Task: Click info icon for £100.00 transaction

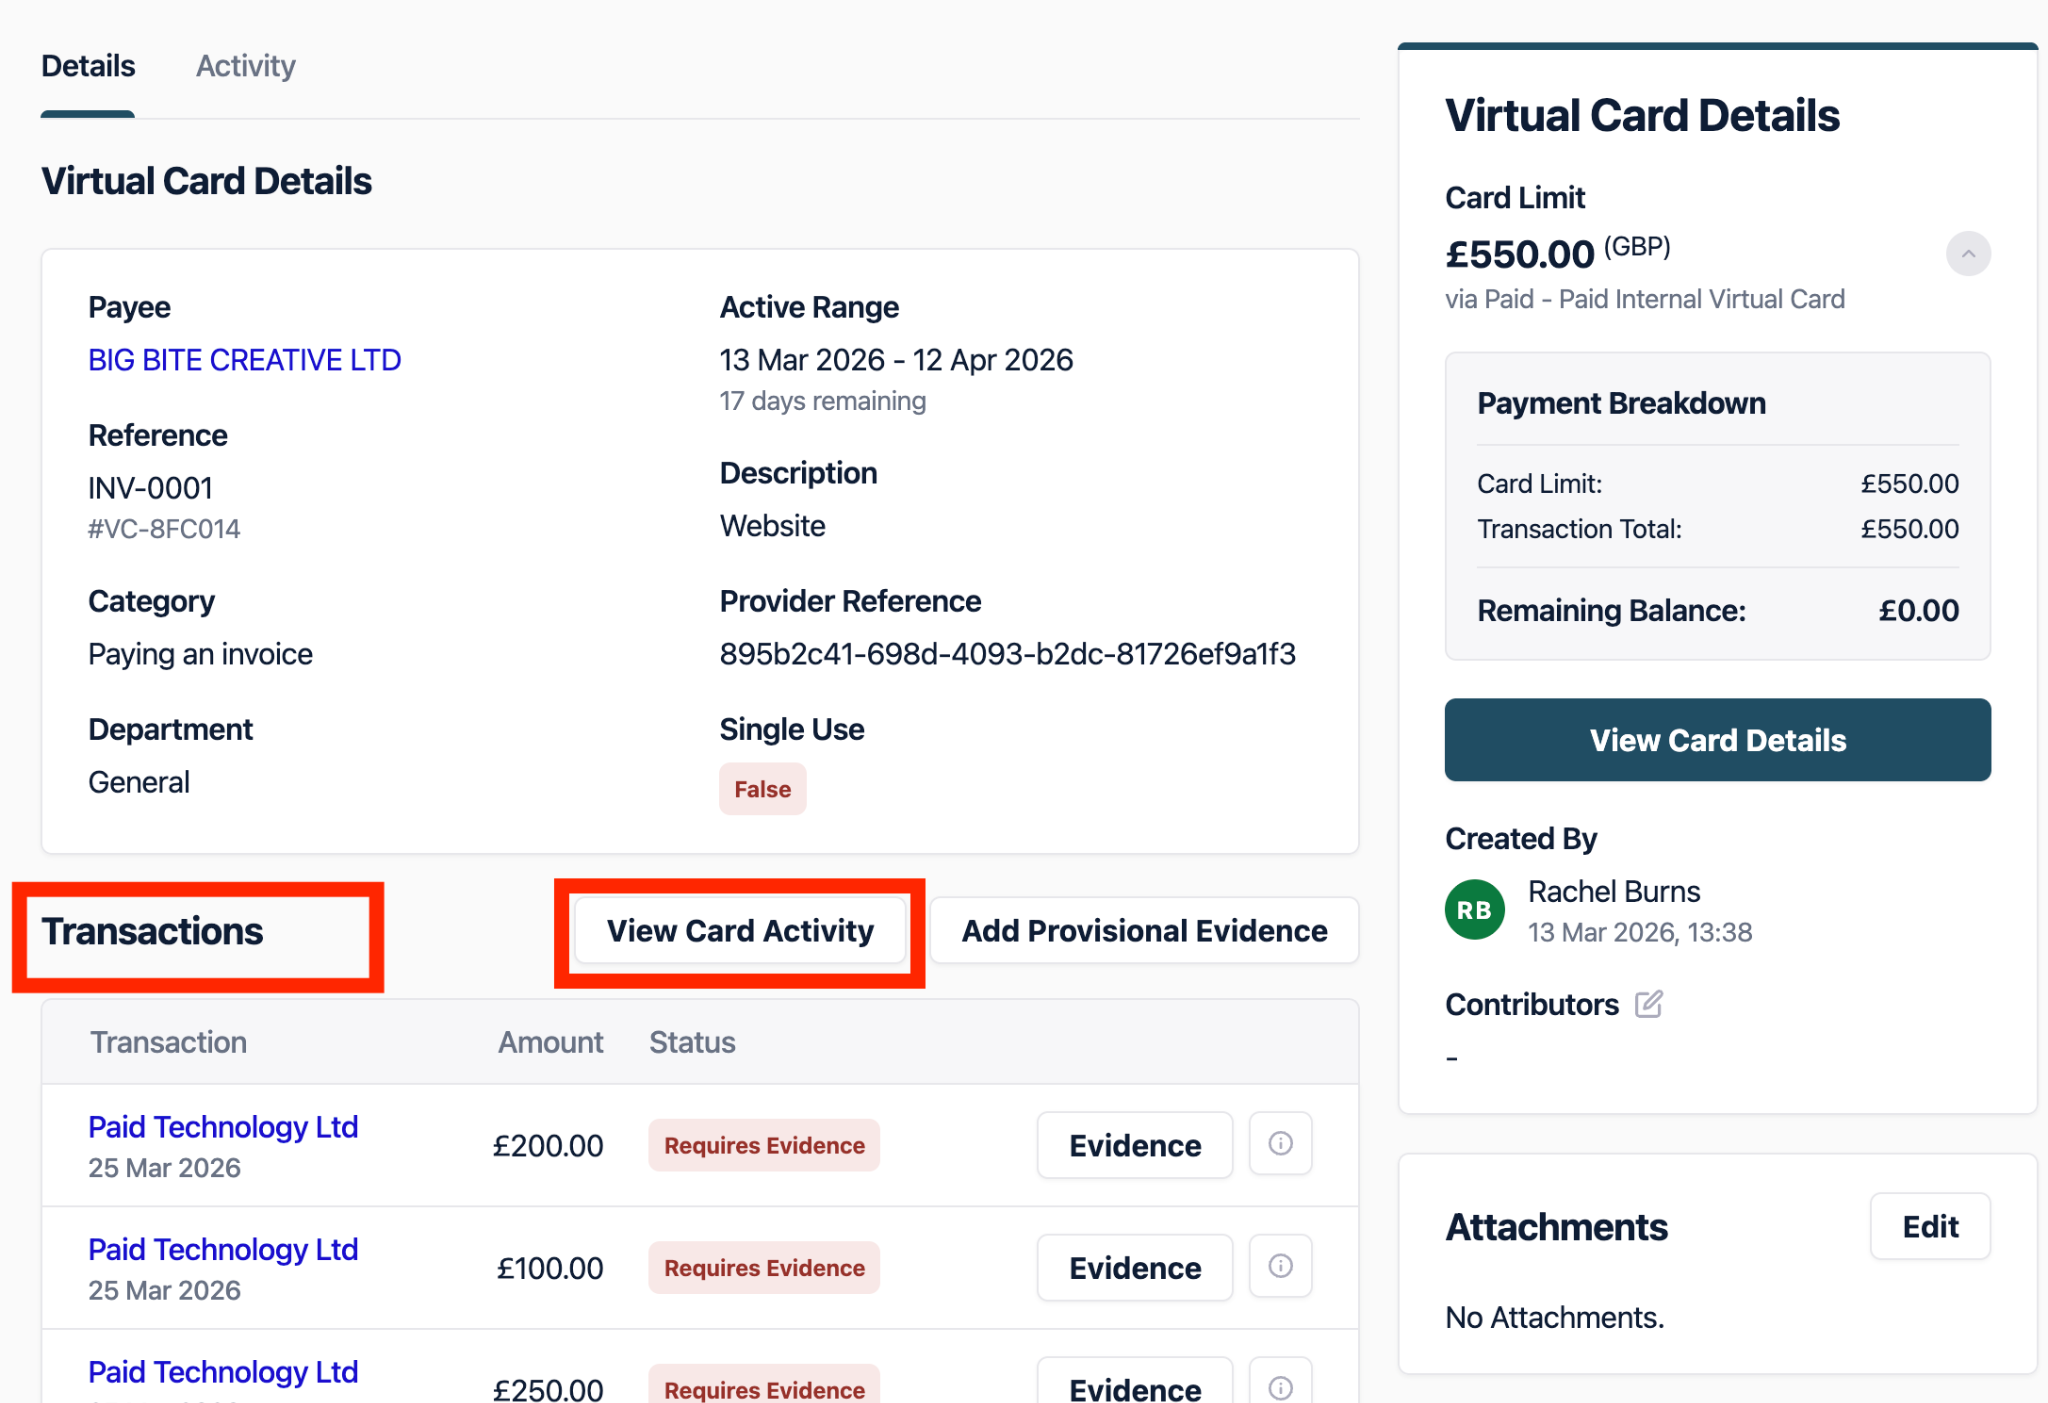Action: point(1280,1266)
